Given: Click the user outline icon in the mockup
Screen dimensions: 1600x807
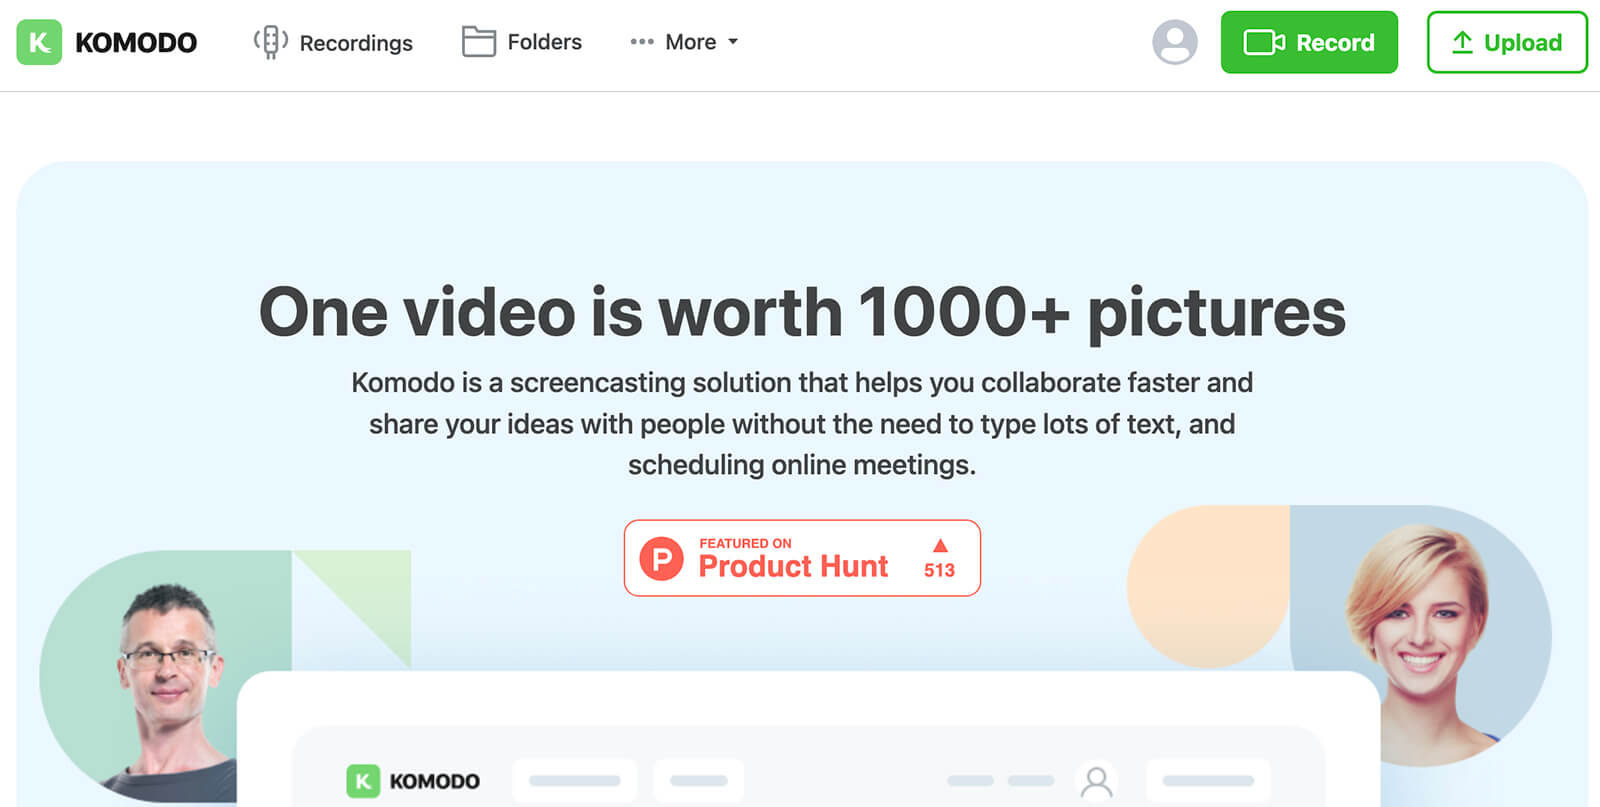Looking at the screenshot, I should click(x=1097, y=781).
